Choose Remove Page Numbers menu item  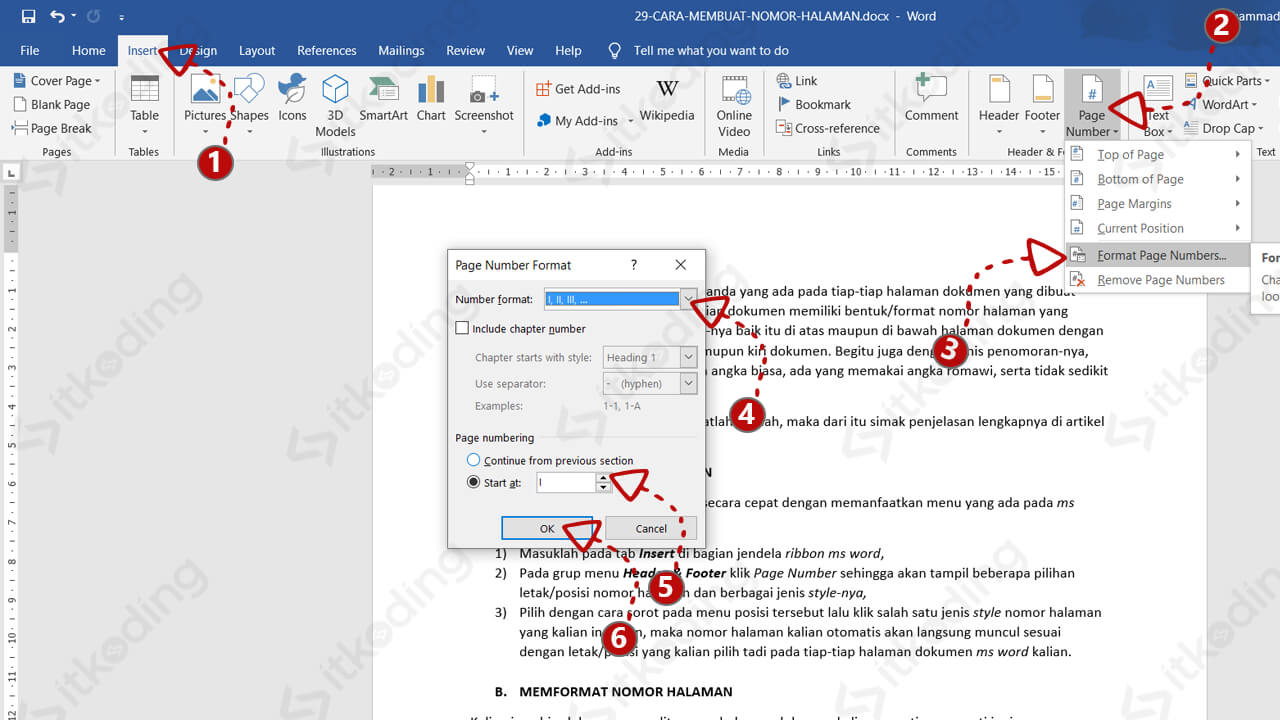1156,280
